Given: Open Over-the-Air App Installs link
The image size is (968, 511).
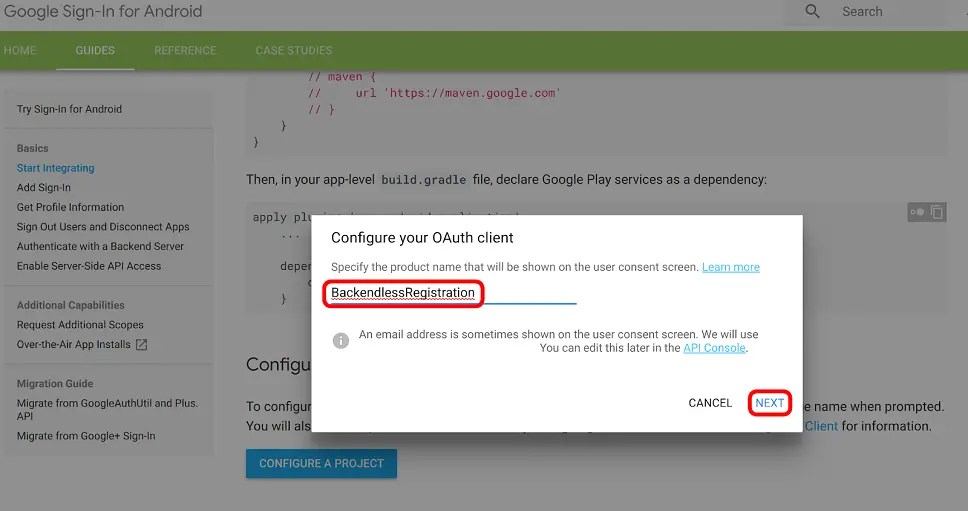Looking at the screenshot, I should (x=73, y=344).
